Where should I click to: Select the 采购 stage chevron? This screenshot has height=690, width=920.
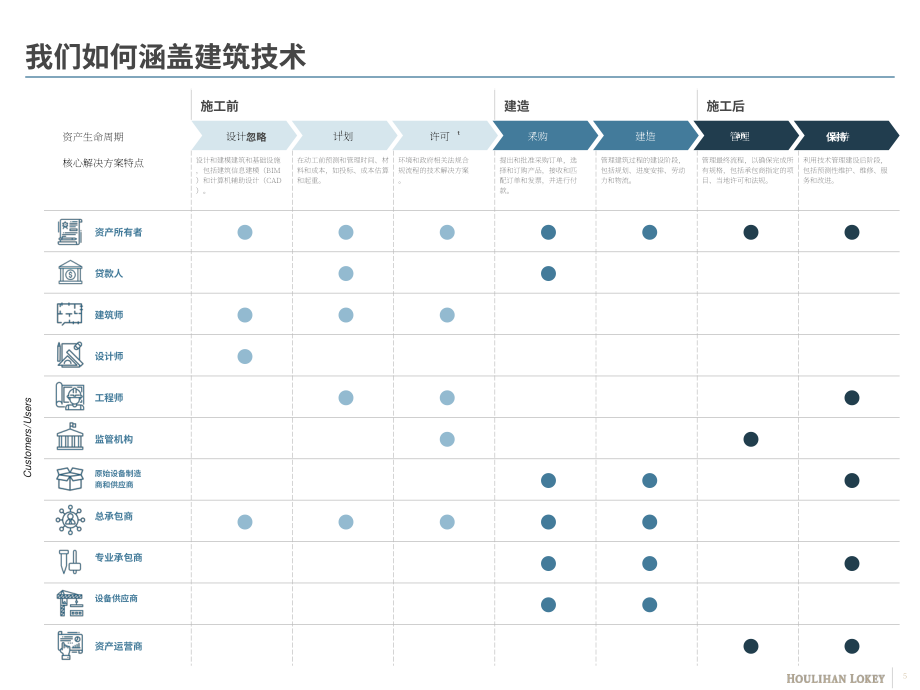click(x=546, y=136)
